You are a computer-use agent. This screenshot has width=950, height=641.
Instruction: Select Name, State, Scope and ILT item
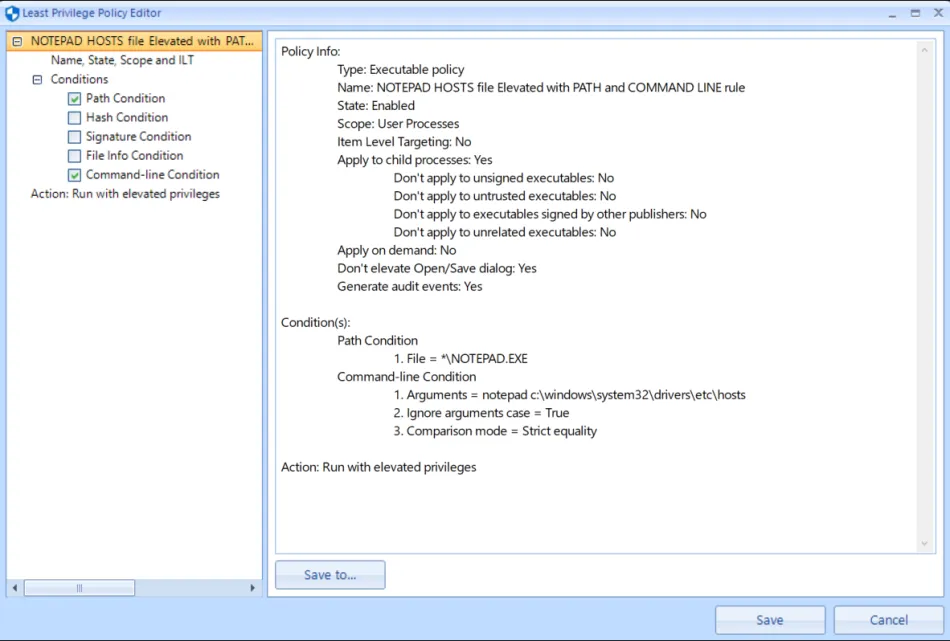122,60
